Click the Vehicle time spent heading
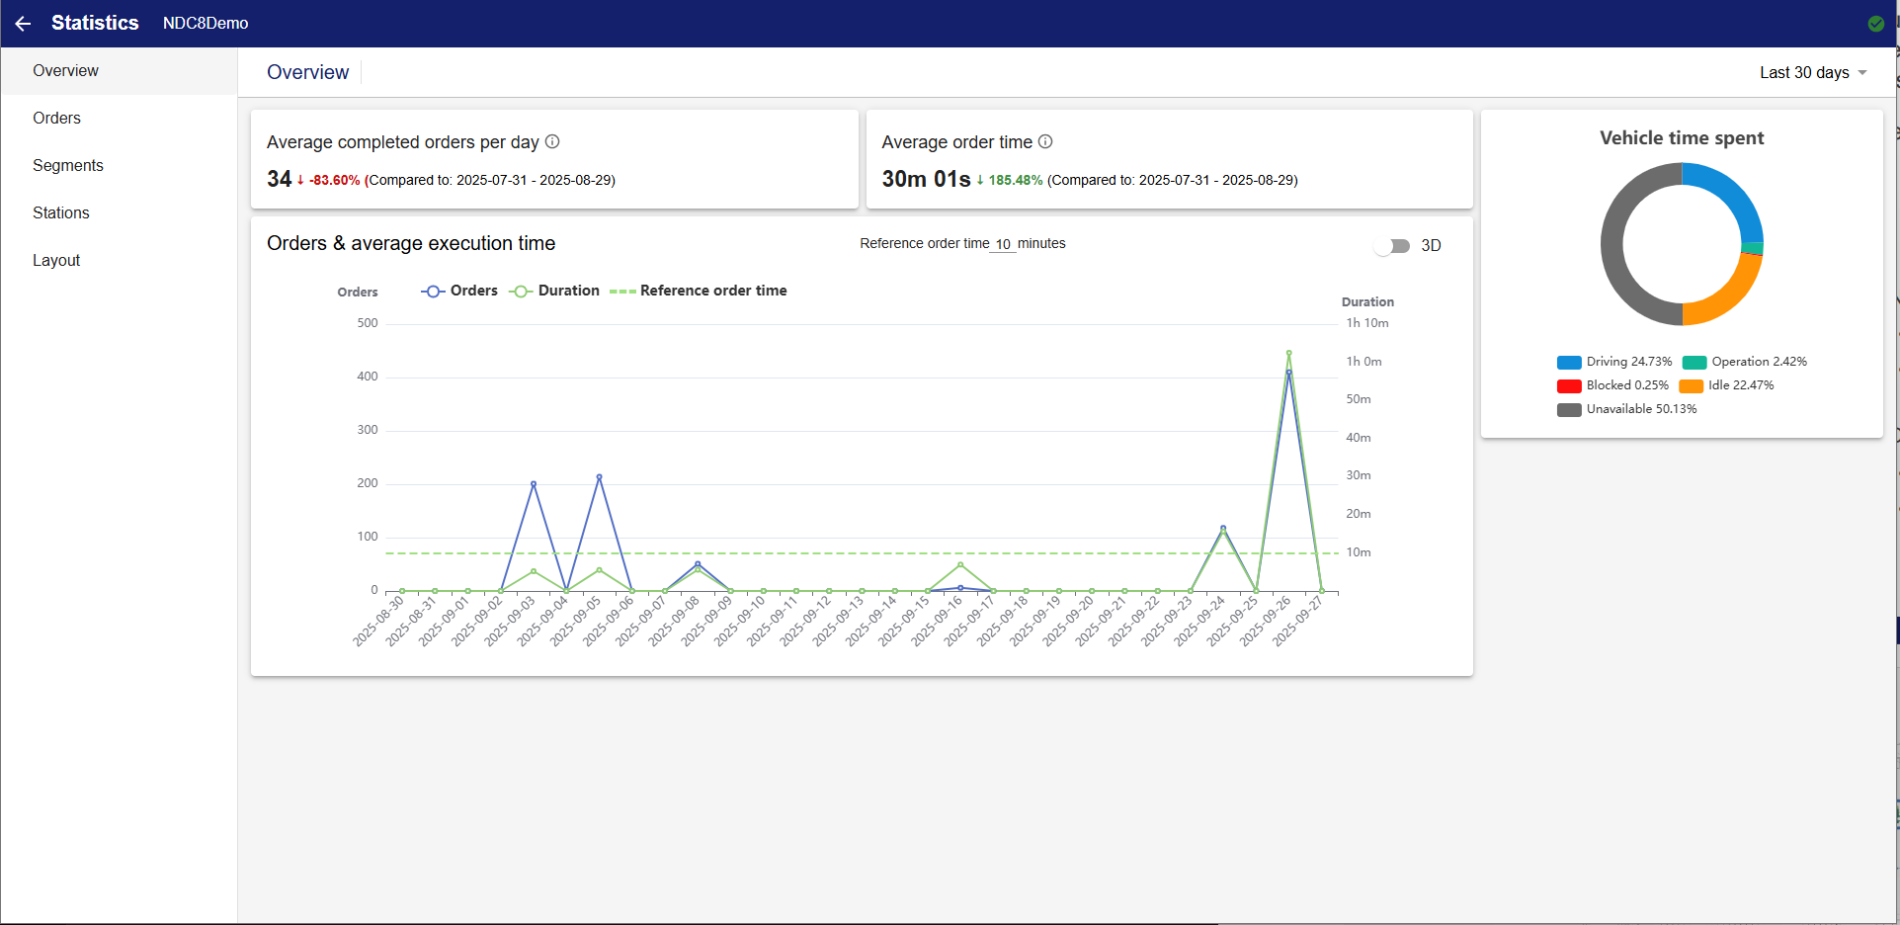The width and height of the screenshot is (1900, 925). point(1682,138)
